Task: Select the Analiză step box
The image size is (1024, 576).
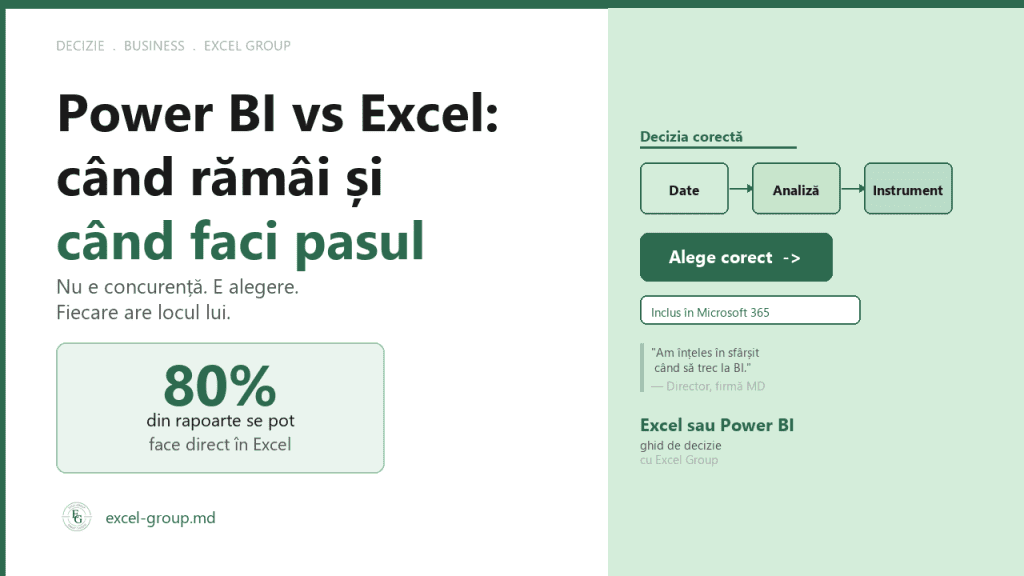Action: tap(796, 189)
